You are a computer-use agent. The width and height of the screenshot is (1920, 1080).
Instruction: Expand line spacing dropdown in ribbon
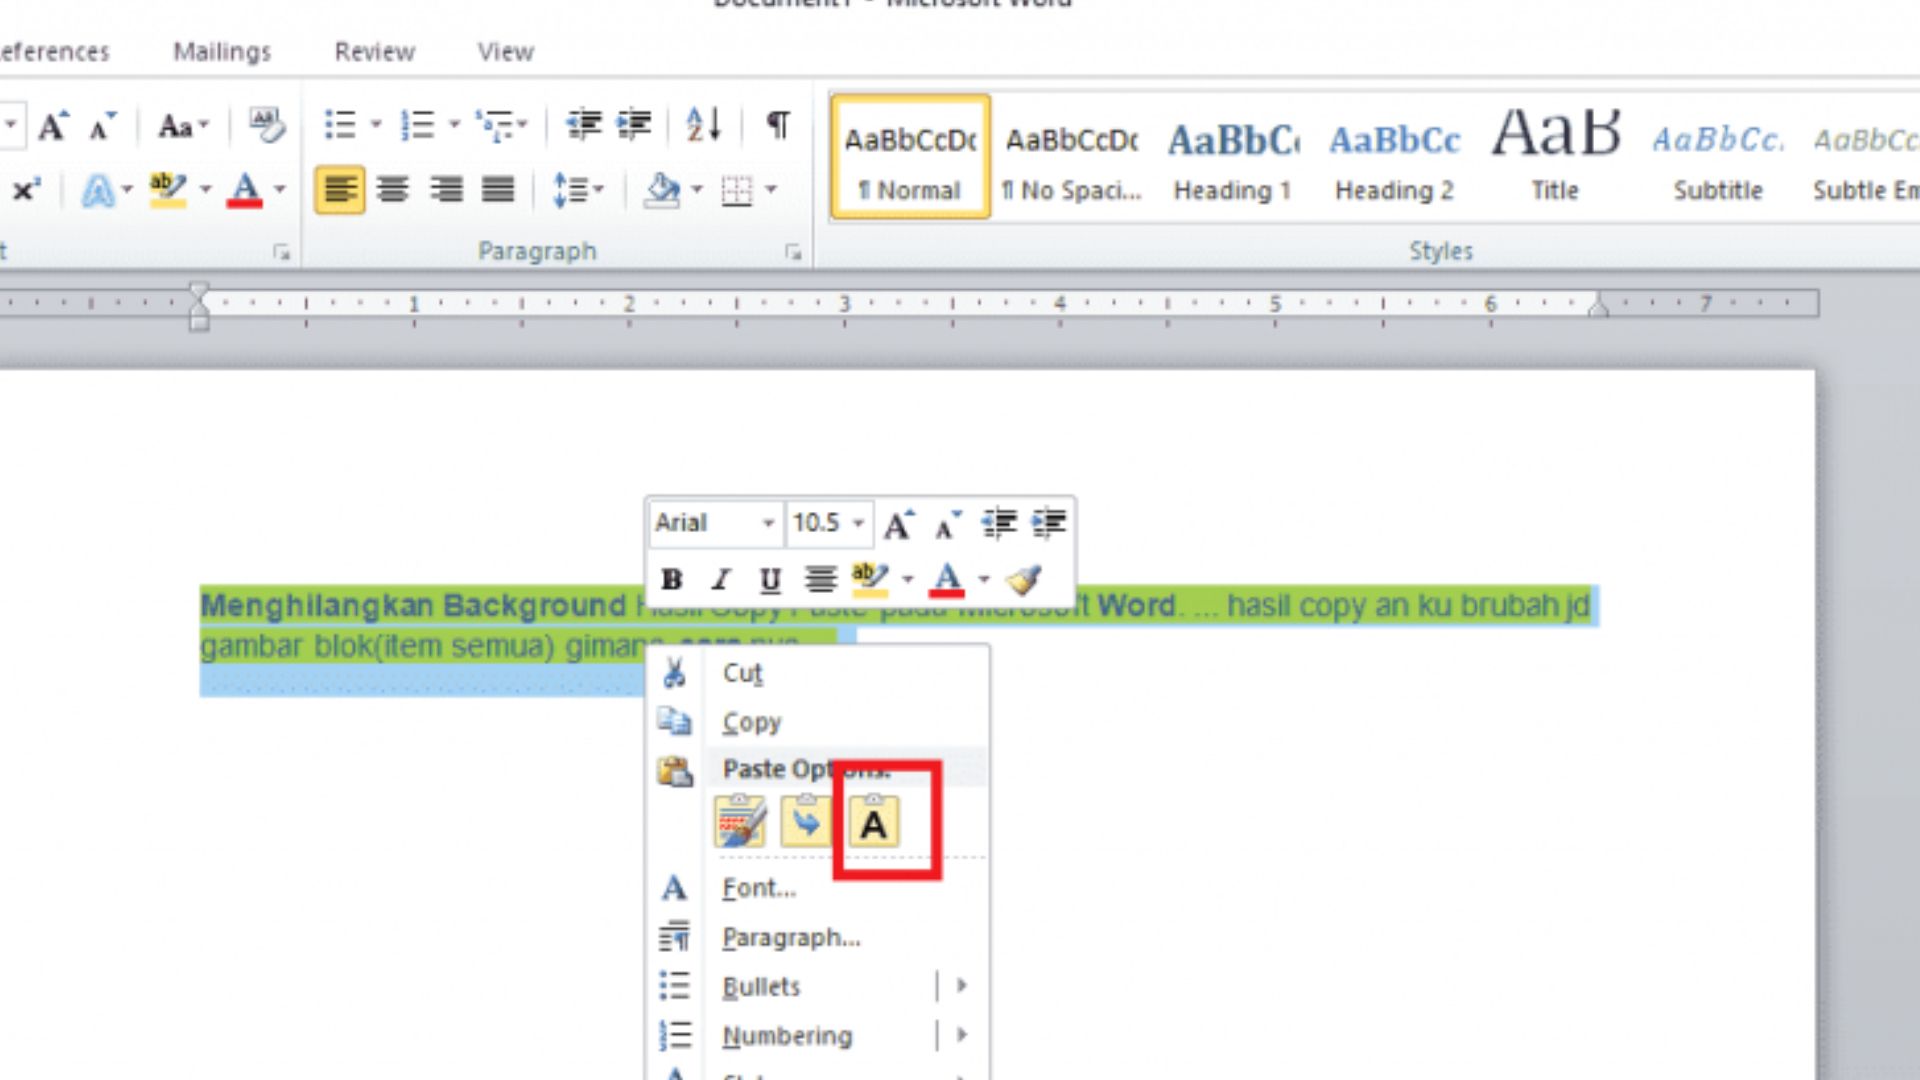599,189
